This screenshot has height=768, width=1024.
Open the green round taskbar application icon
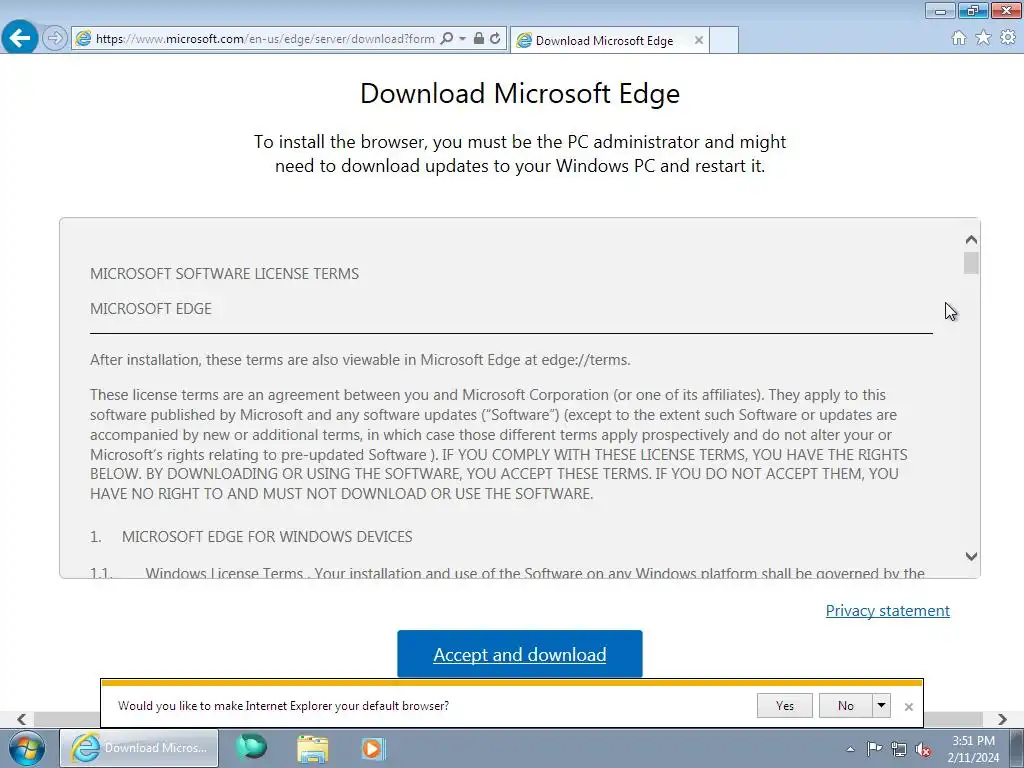pyautogui.click(x=251, y=748)
